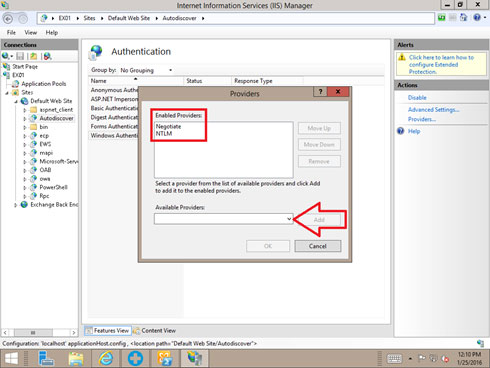Click Disable link in Actions pane

tap(417, 98)
